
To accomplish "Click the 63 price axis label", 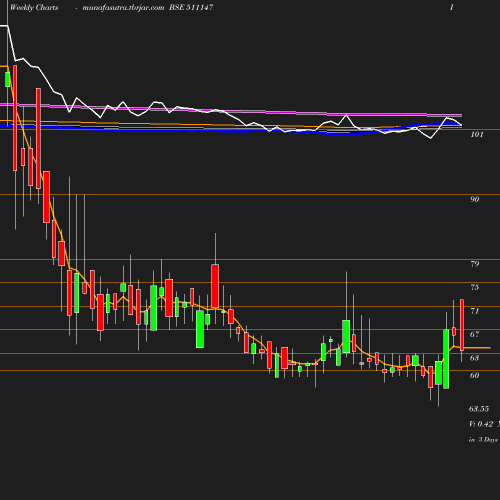I will [x=475, y=358].
